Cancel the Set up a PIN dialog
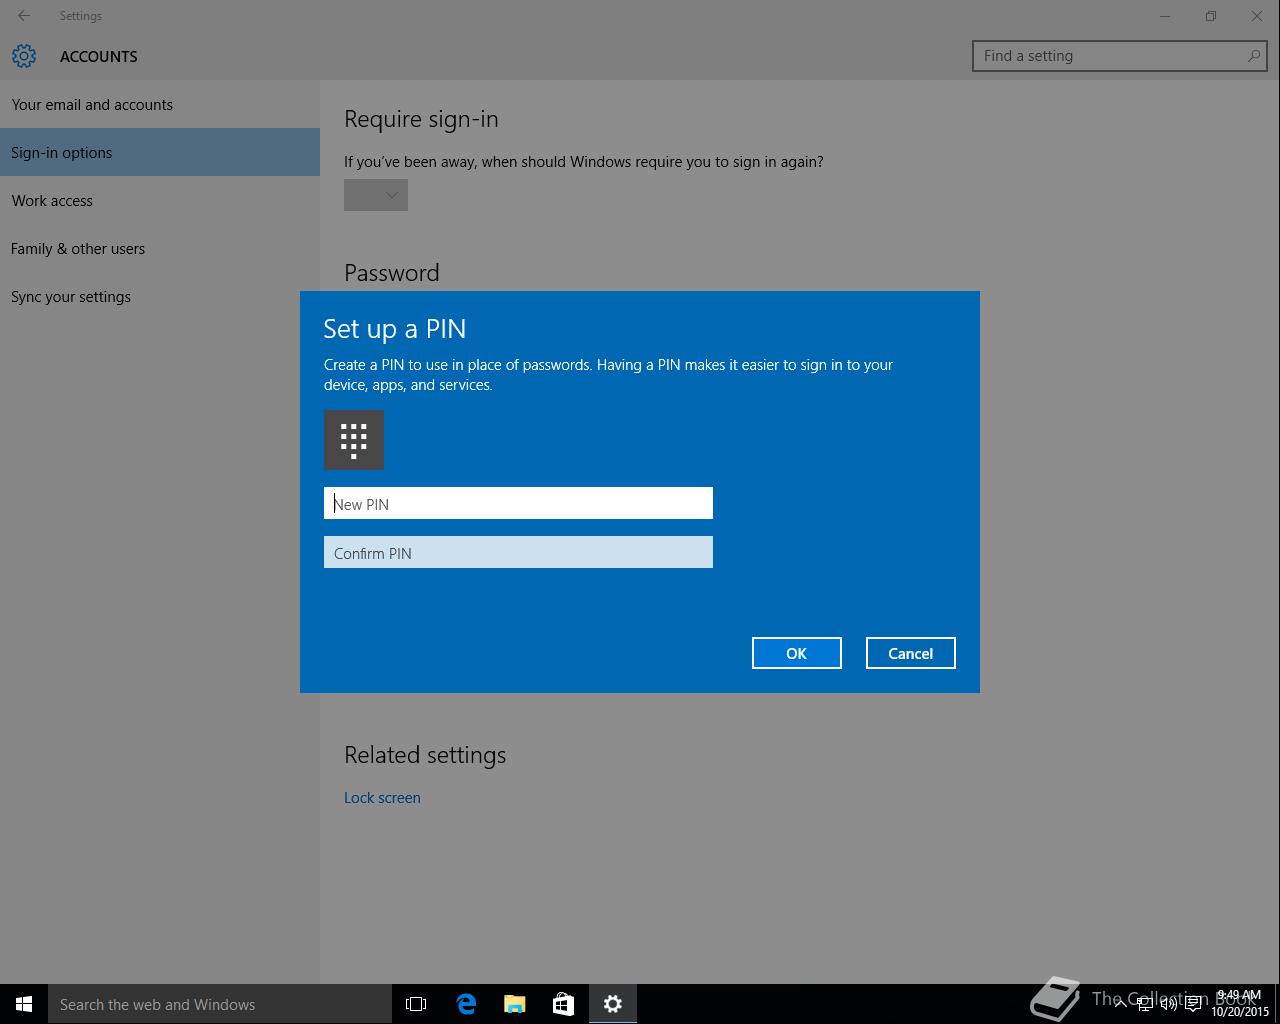1280x1024 pixels. point(910,653)
